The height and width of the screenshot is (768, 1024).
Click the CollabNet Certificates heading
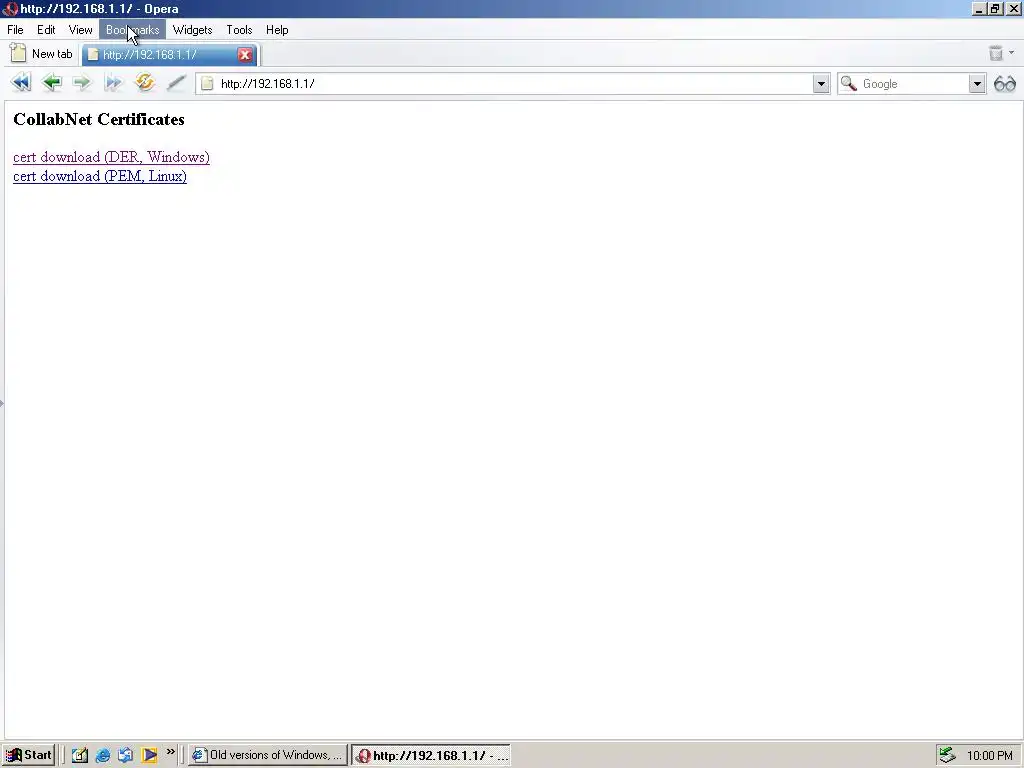(x=99, y=119)
